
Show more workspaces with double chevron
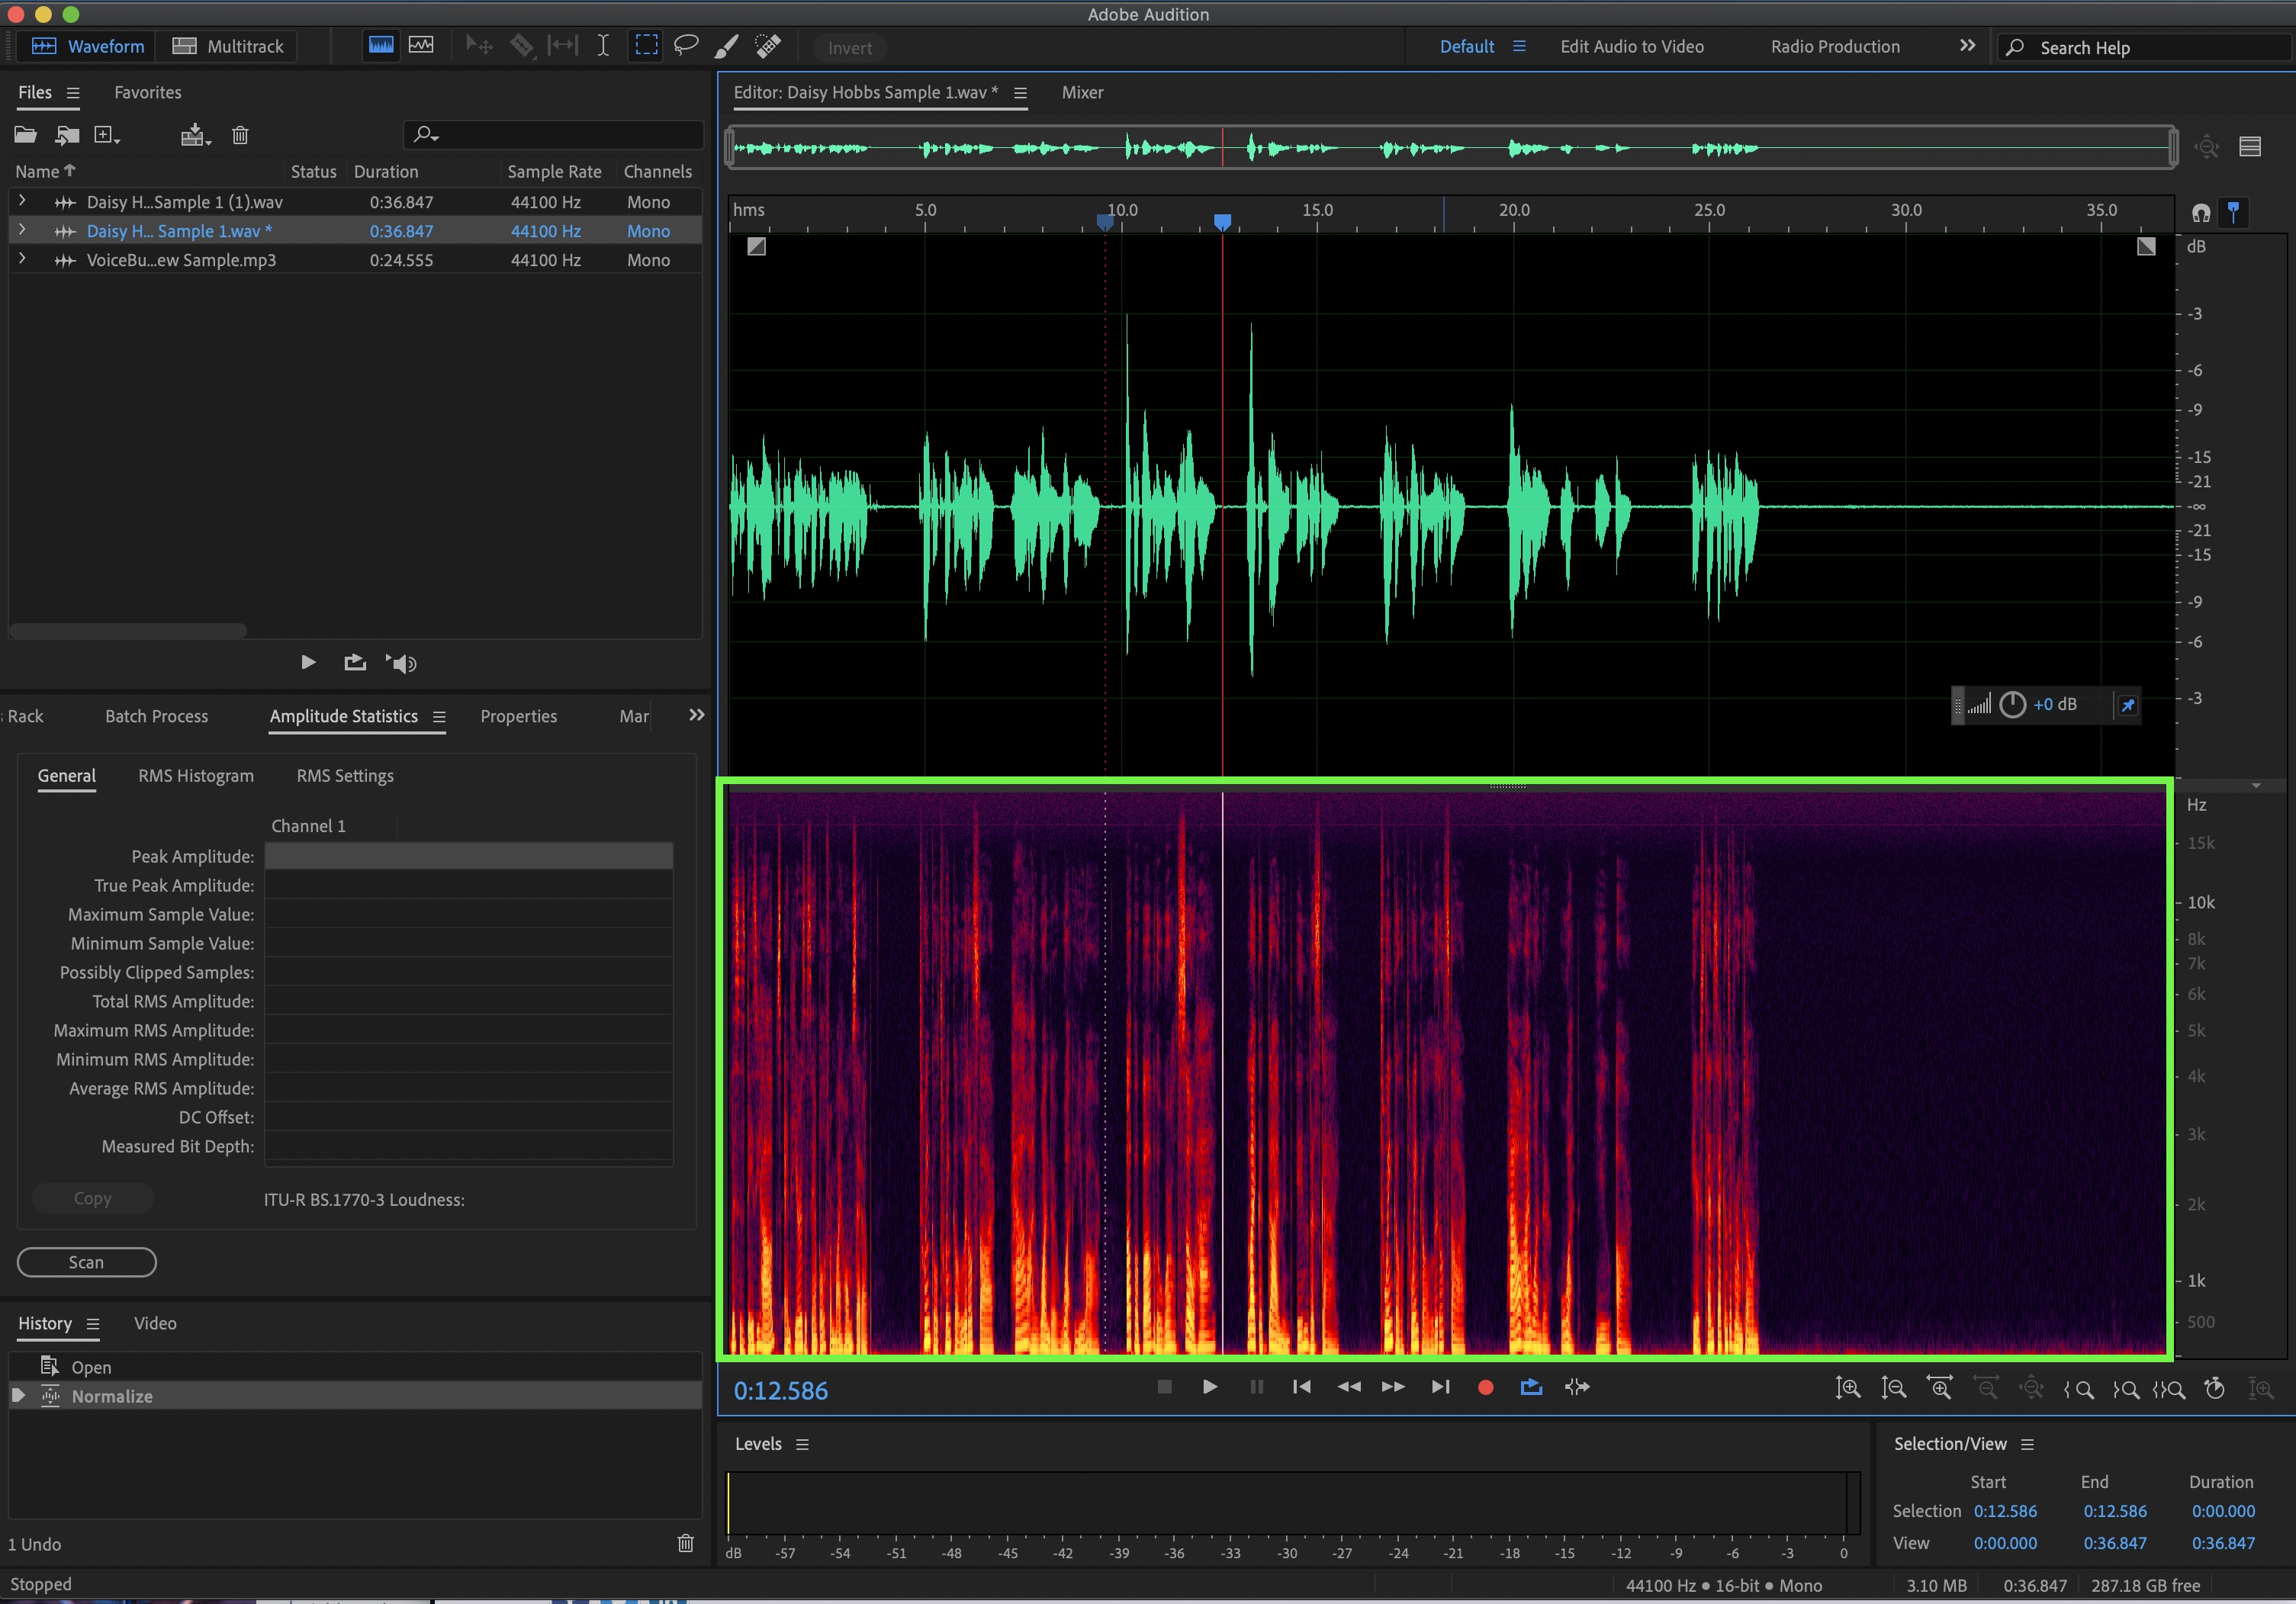pyautogui.click(x=1967, y=46)
